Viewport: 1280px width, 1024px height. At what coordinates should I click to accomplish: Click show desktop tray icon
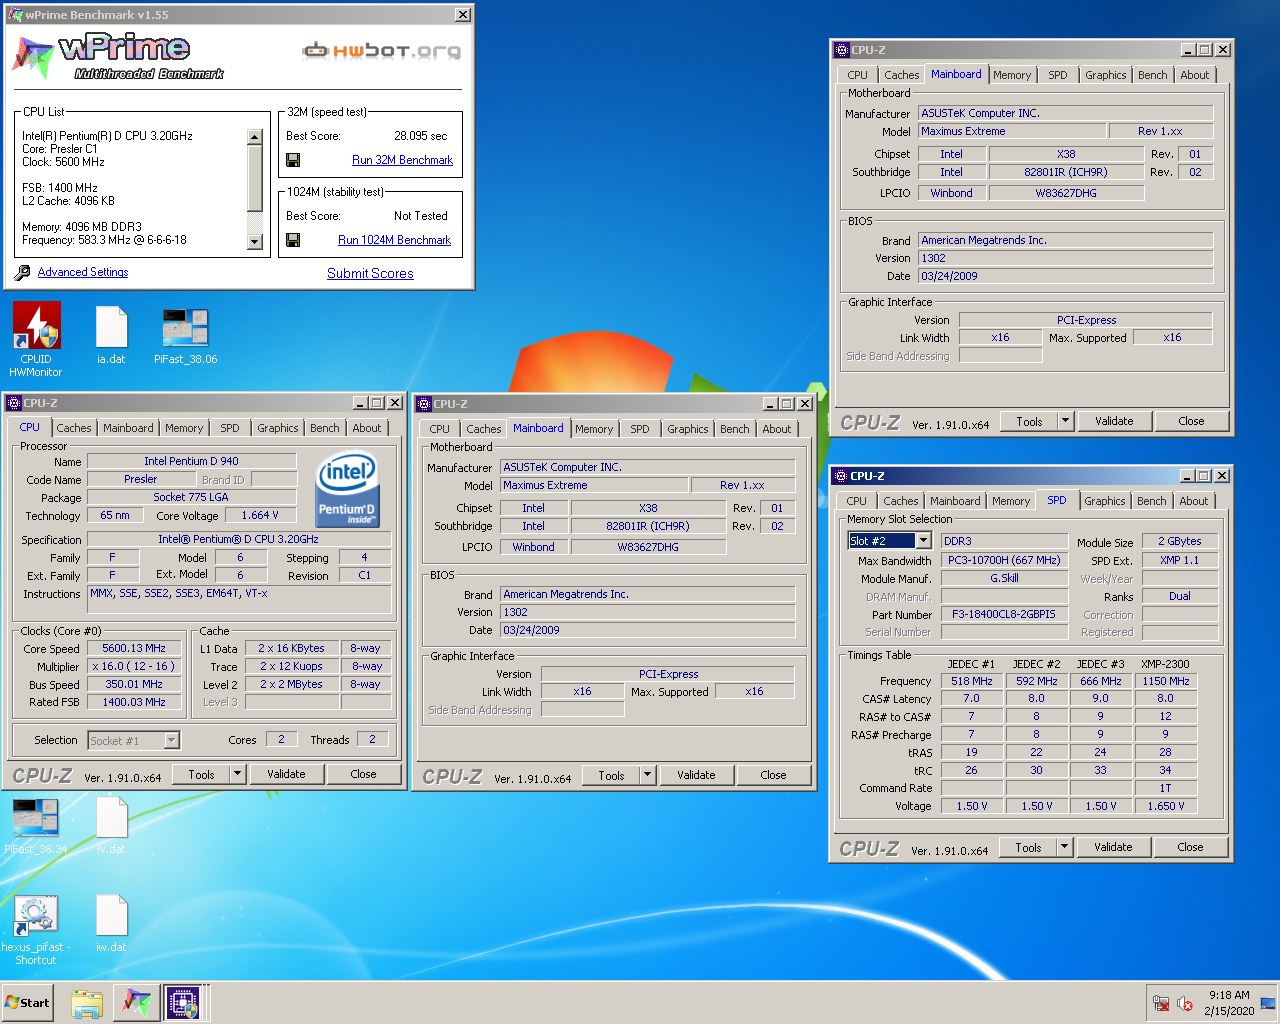point(1268,1003)
